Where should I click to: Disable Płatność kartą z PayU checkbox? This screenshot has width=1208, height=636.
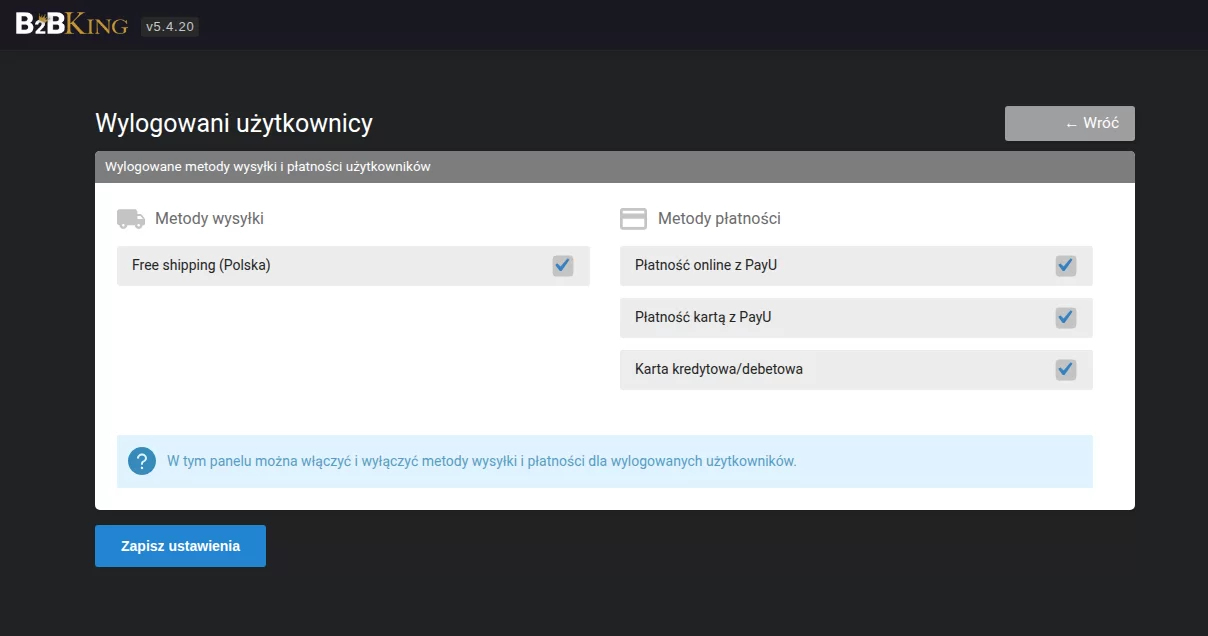(x=1066, y=318)
